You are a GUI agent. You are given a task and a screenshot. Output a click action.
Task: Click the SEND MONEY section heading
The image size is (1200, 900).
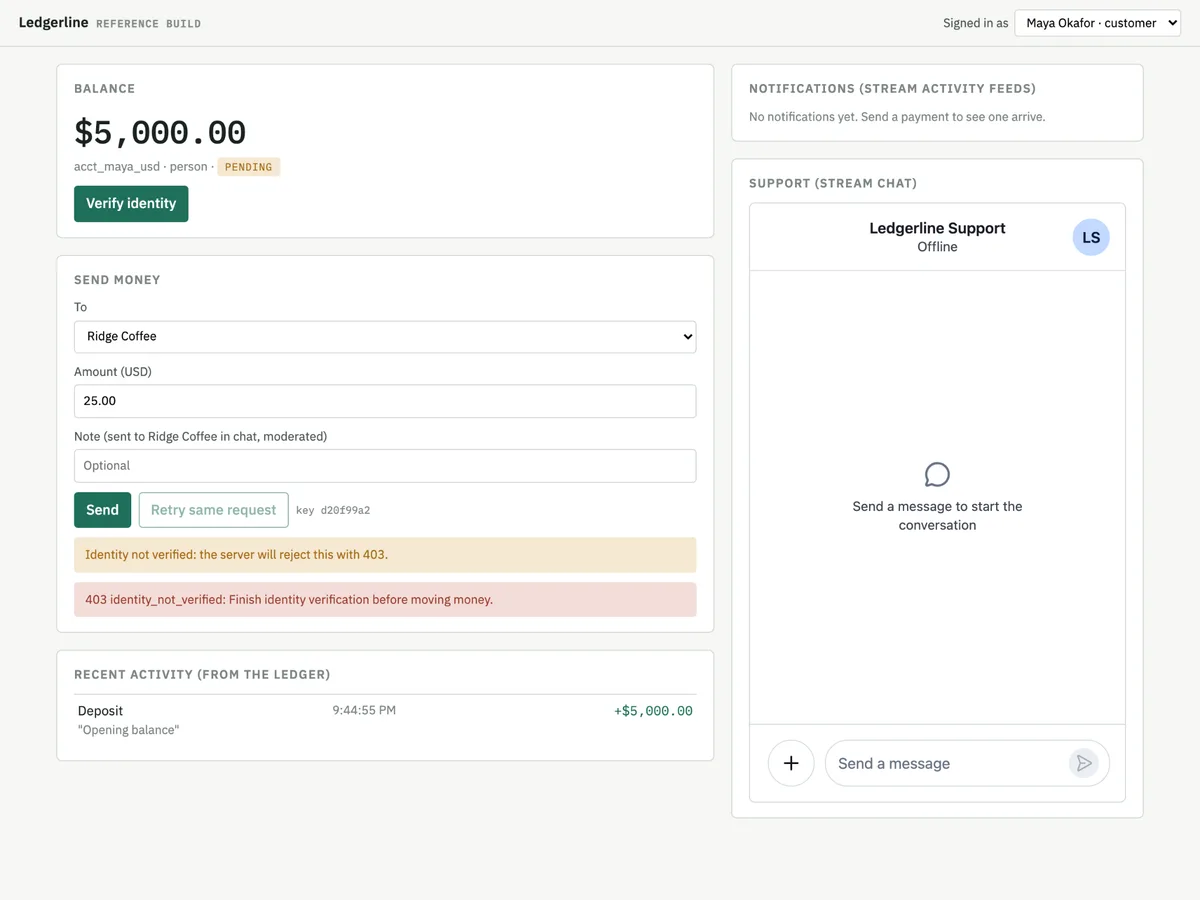point(117,280)
